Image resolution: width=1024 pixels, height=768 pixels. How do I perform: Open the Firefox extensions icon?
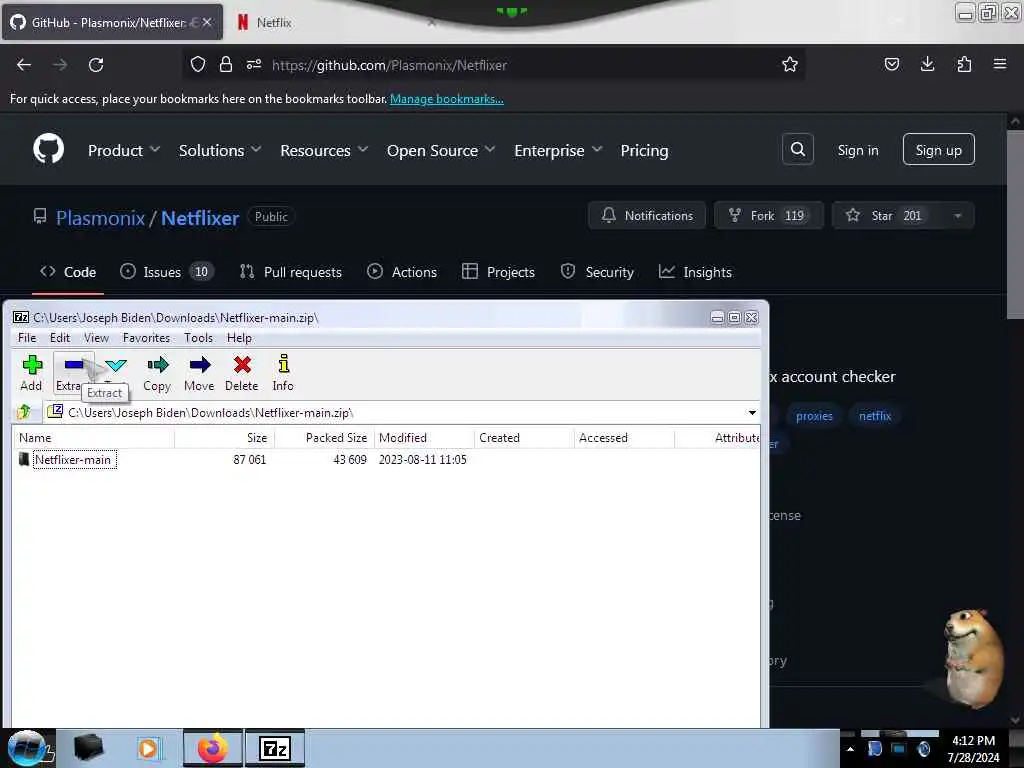pyautogui.click(x=964, y=64)
